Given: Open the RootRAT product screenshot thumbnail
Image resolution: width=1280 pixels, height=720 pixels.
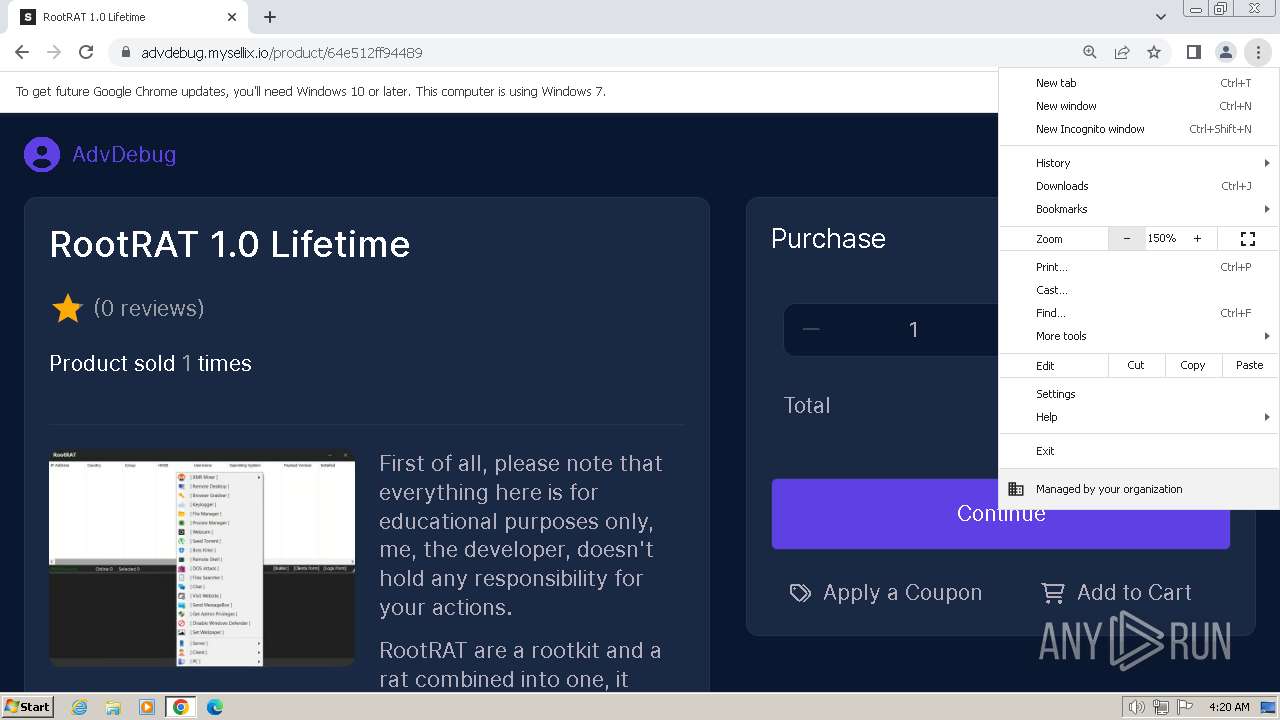Looking at the screenshot, I should 202,559.
